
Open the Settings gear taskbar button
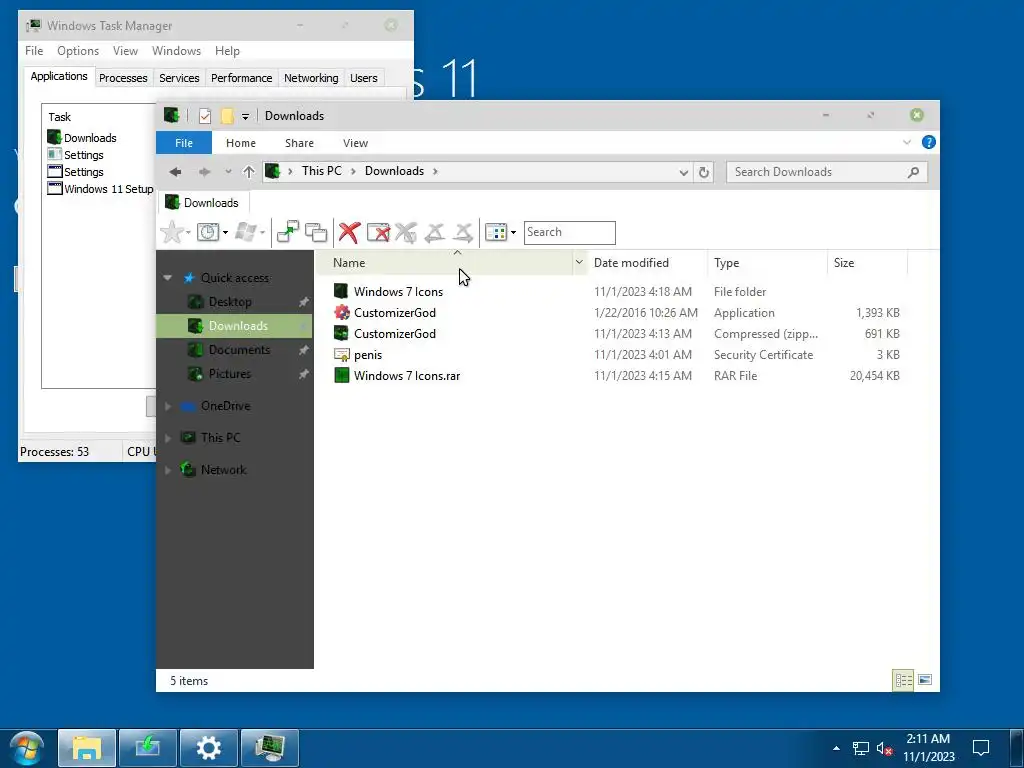tap(209, 748)
